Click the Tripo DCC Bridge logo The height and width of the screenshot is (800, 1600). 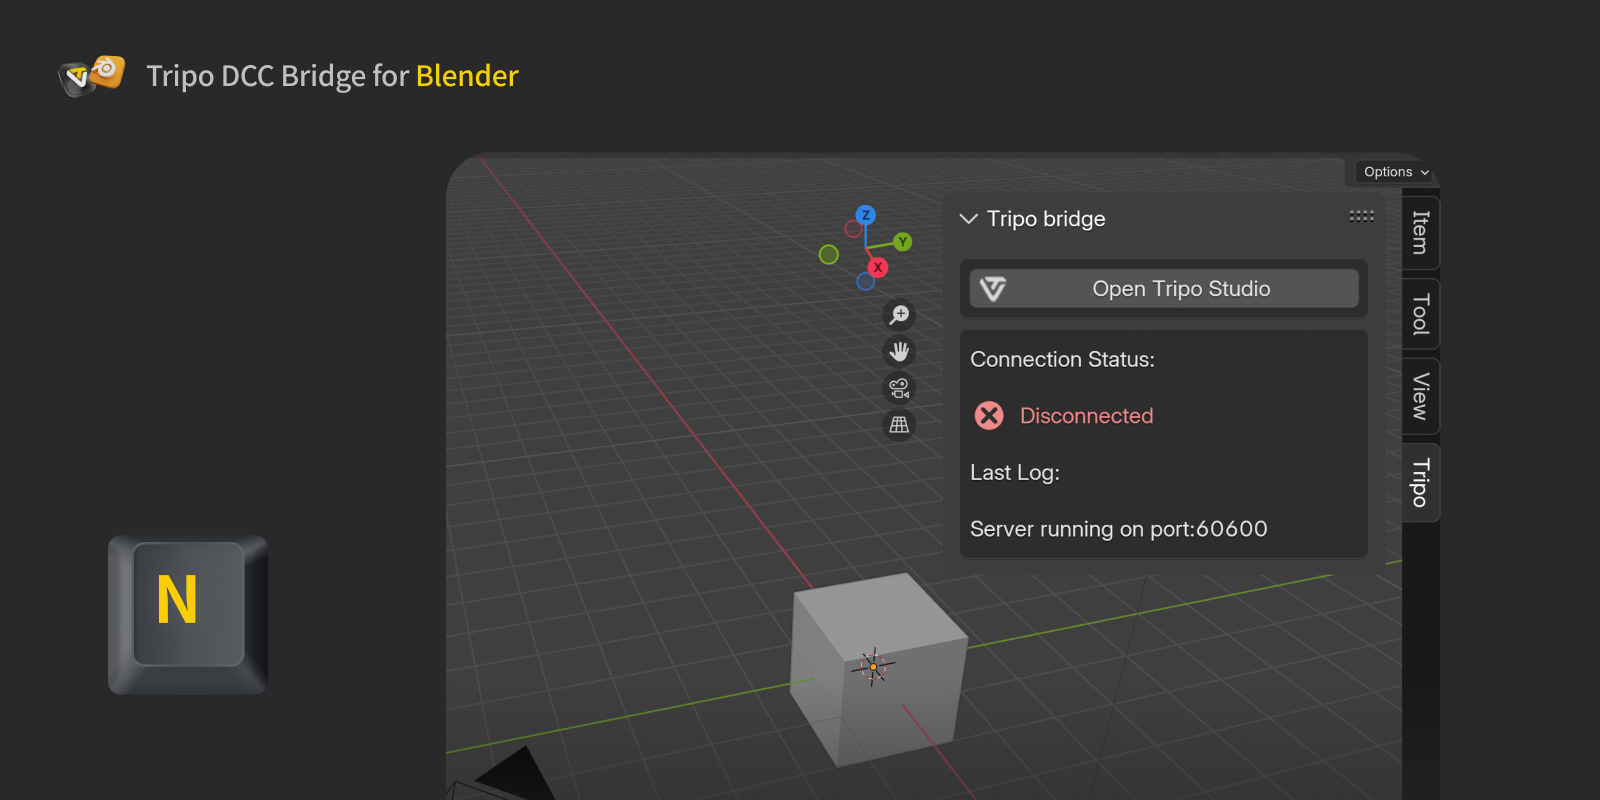click(92, 75)
